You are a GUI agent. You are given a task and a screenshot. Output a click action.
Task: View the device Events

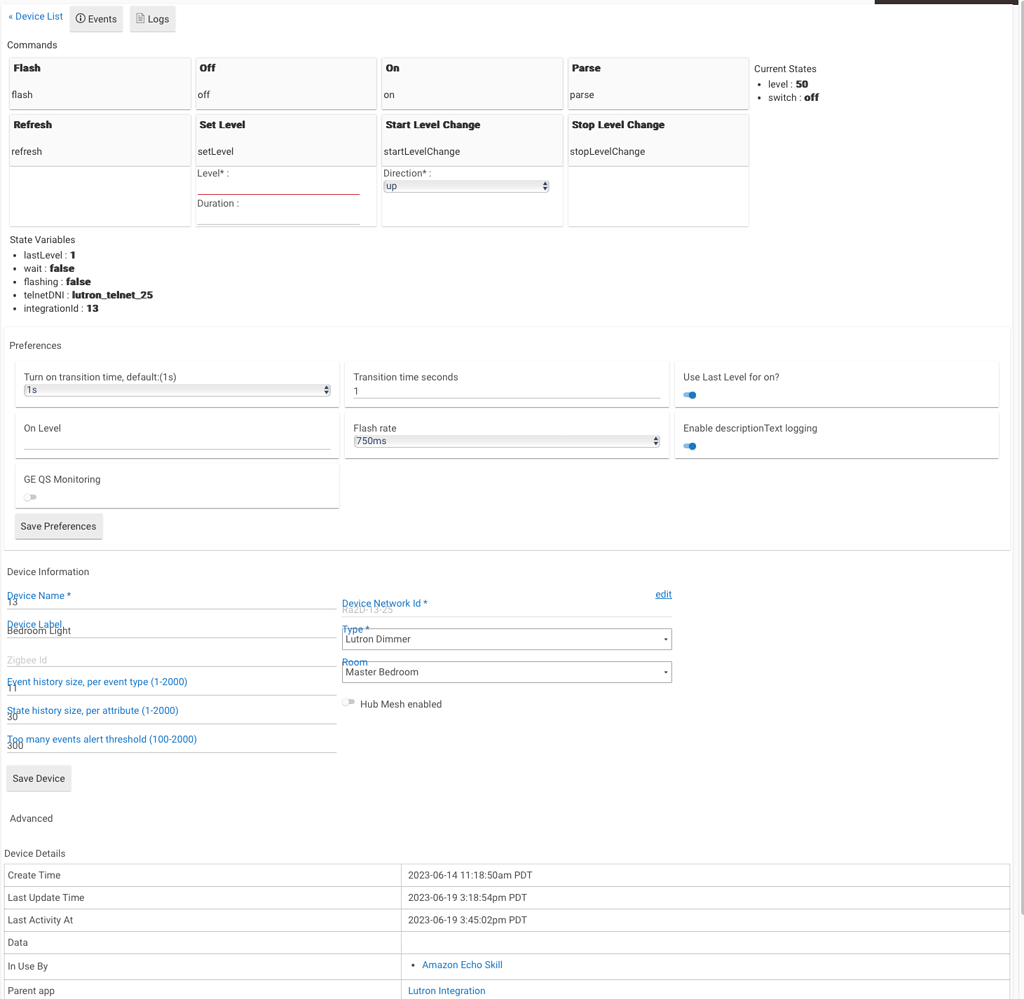click(96, 18)
